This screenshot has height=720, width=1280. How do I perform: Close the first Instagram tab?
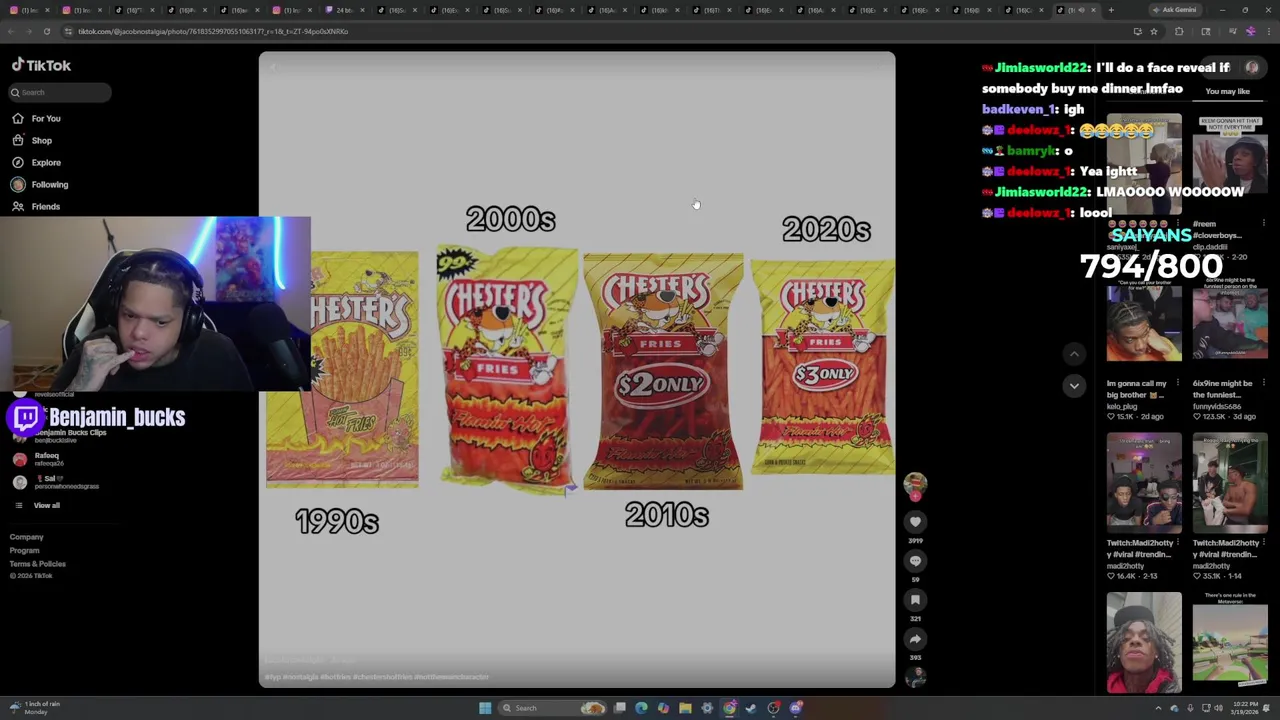point(48,10)
